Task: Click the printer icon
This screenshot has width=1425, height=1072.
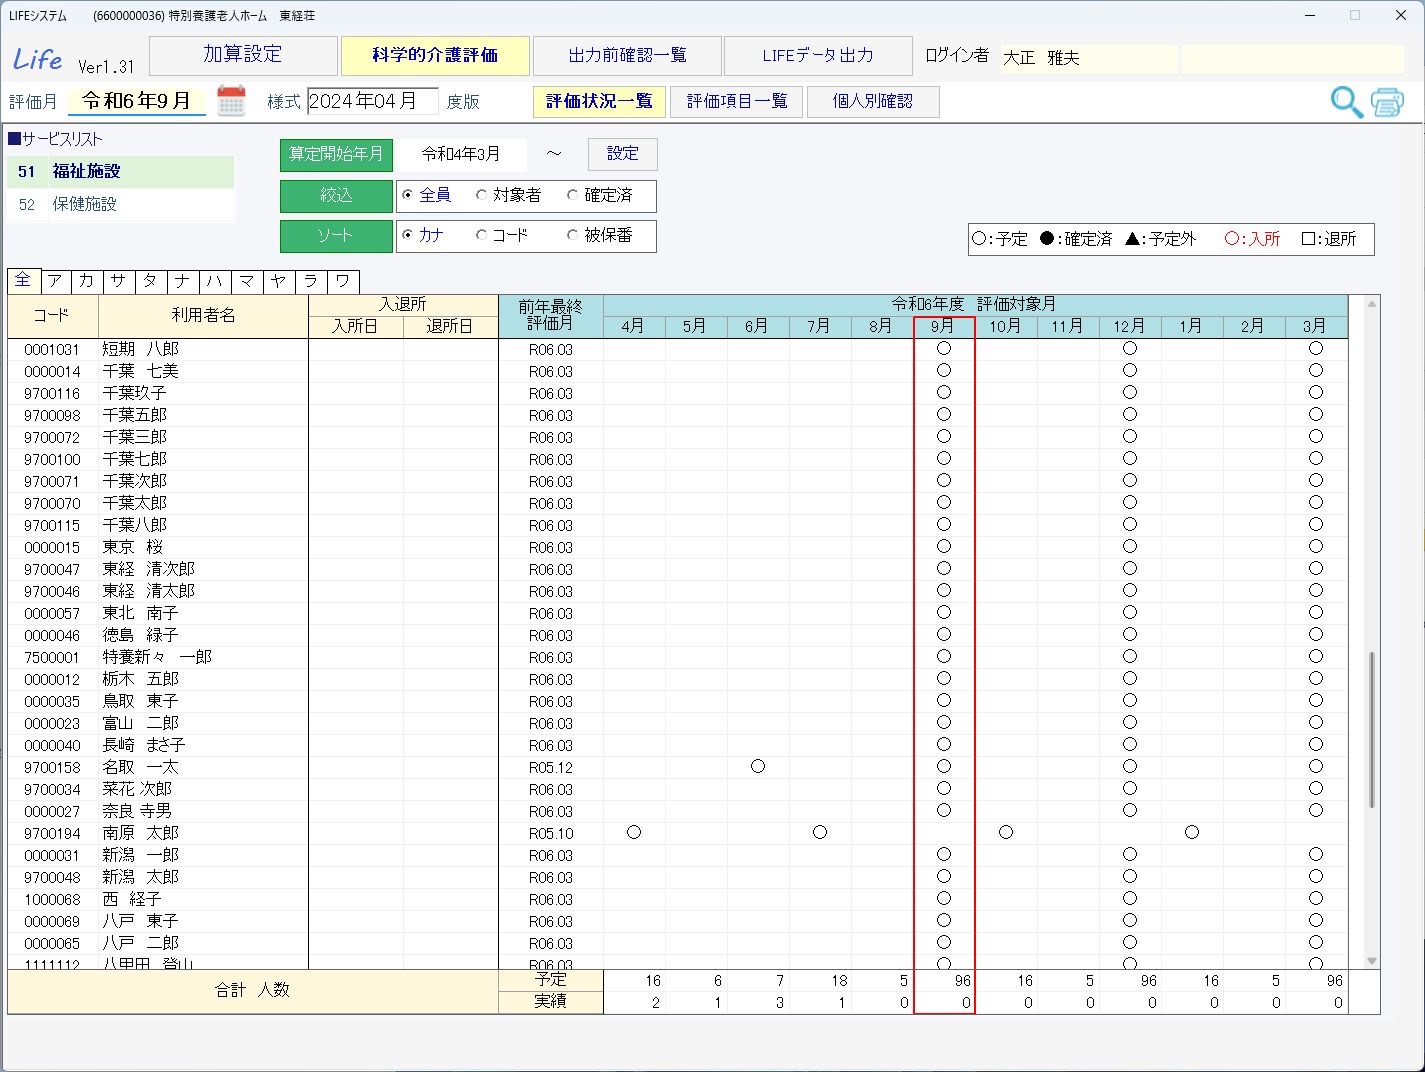Action: (x=1387, y=102)
